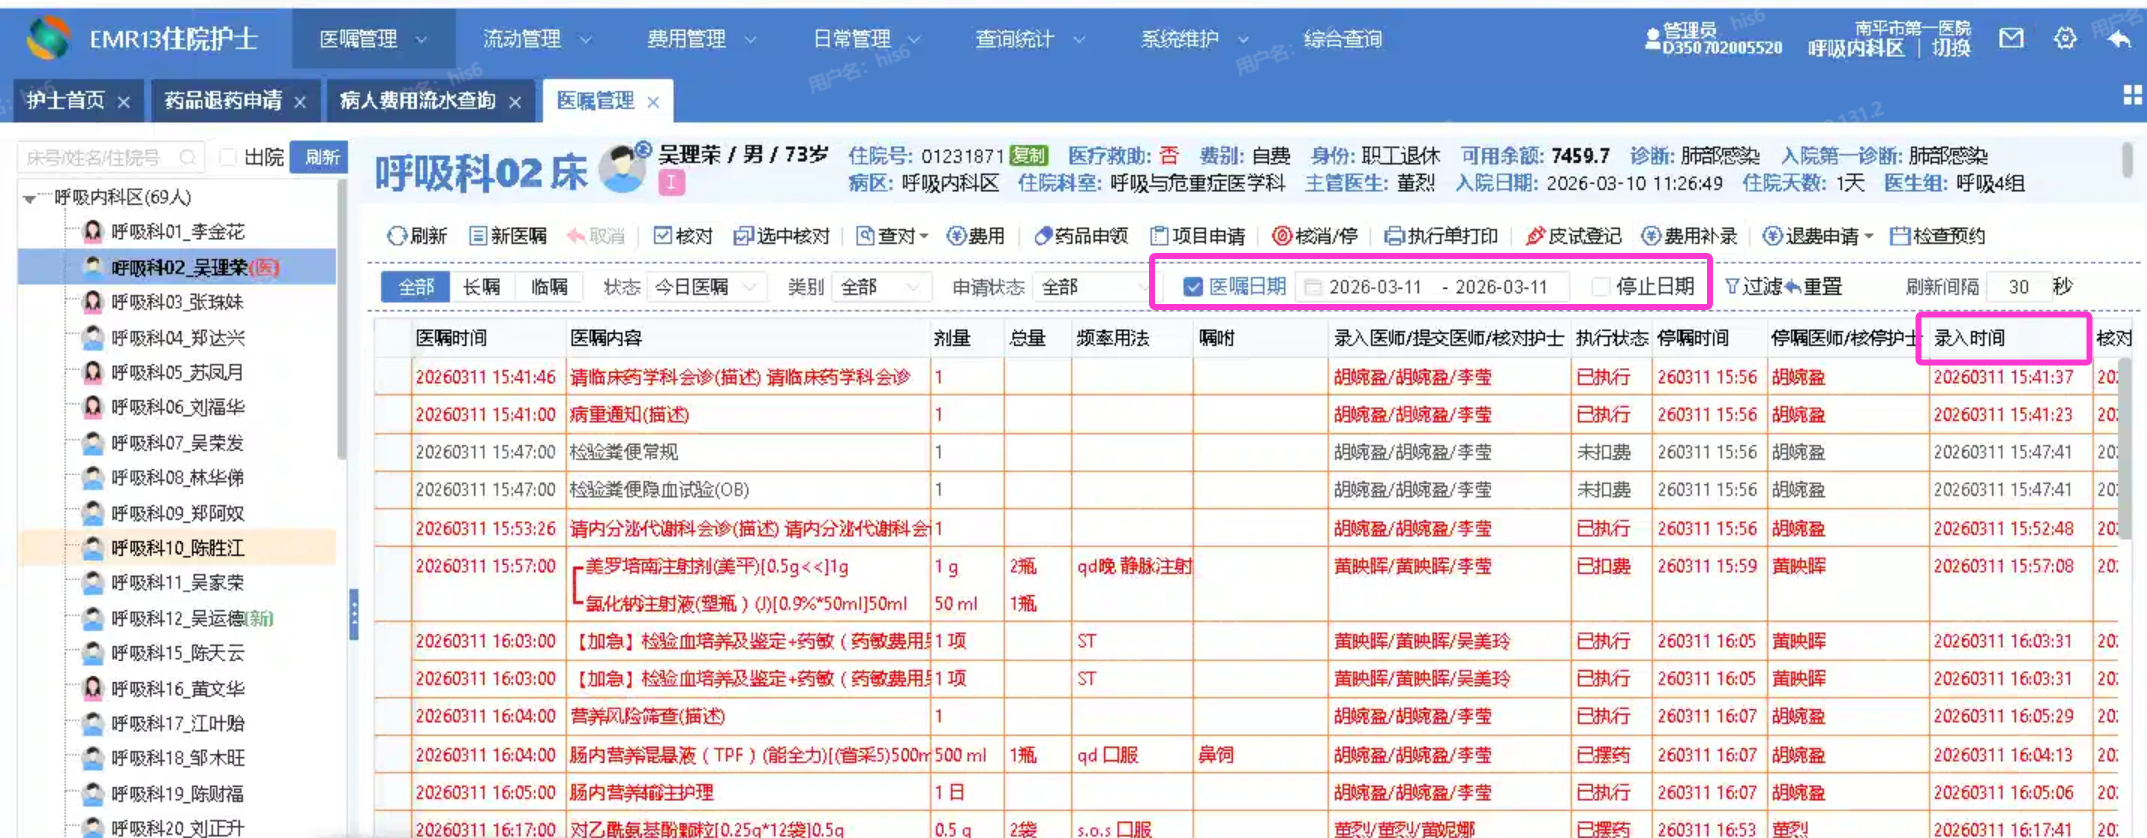
Task: Click the back arrow icon in header
Action: point(2119,39)
